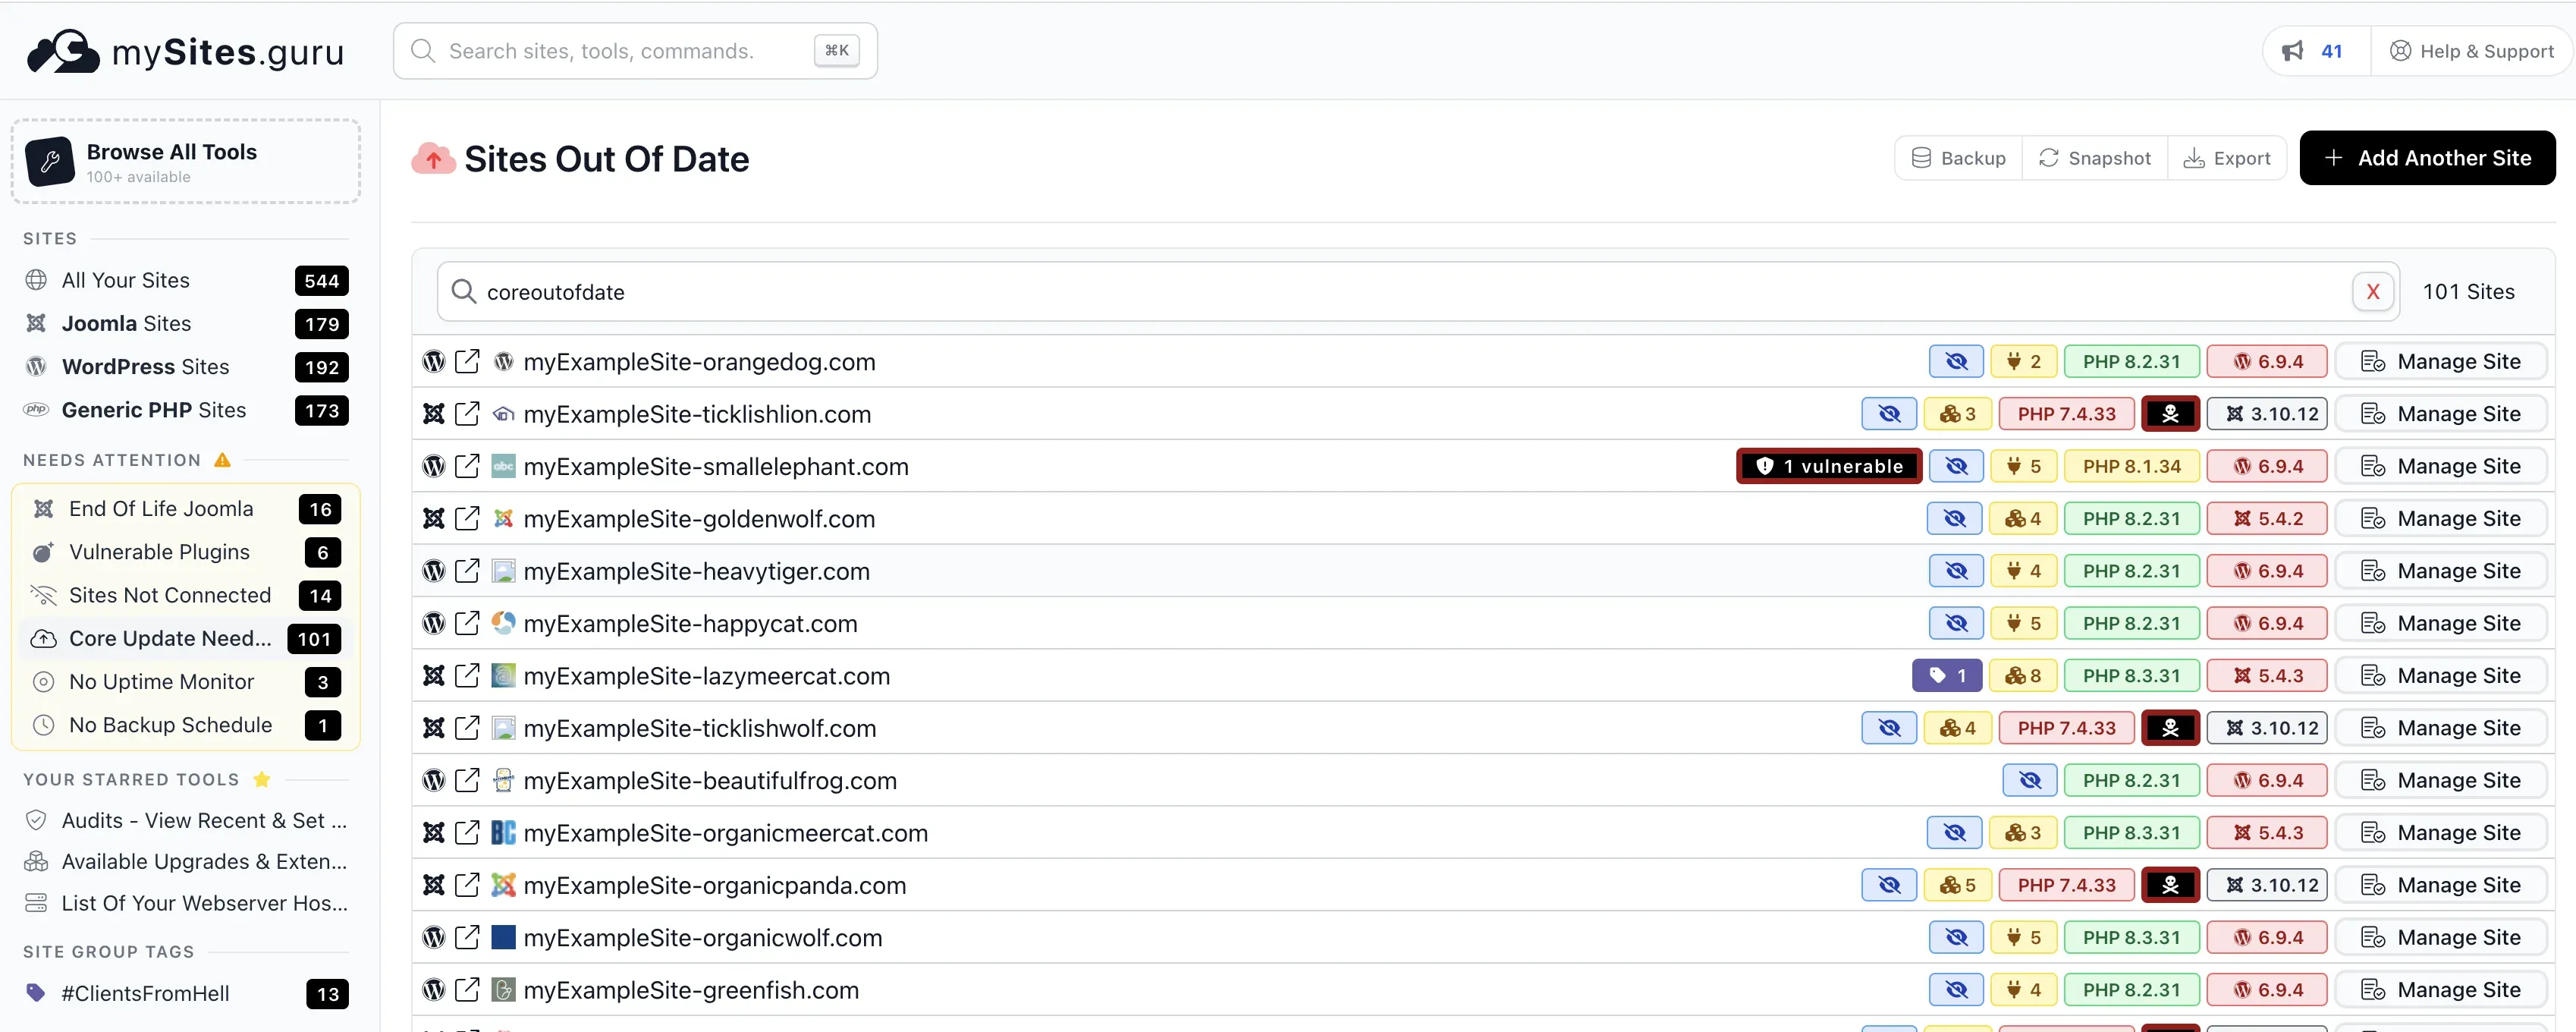Open smallelephant.com external link icon
Viewport: 2576px width, 1032px height.
click(467, 466)
